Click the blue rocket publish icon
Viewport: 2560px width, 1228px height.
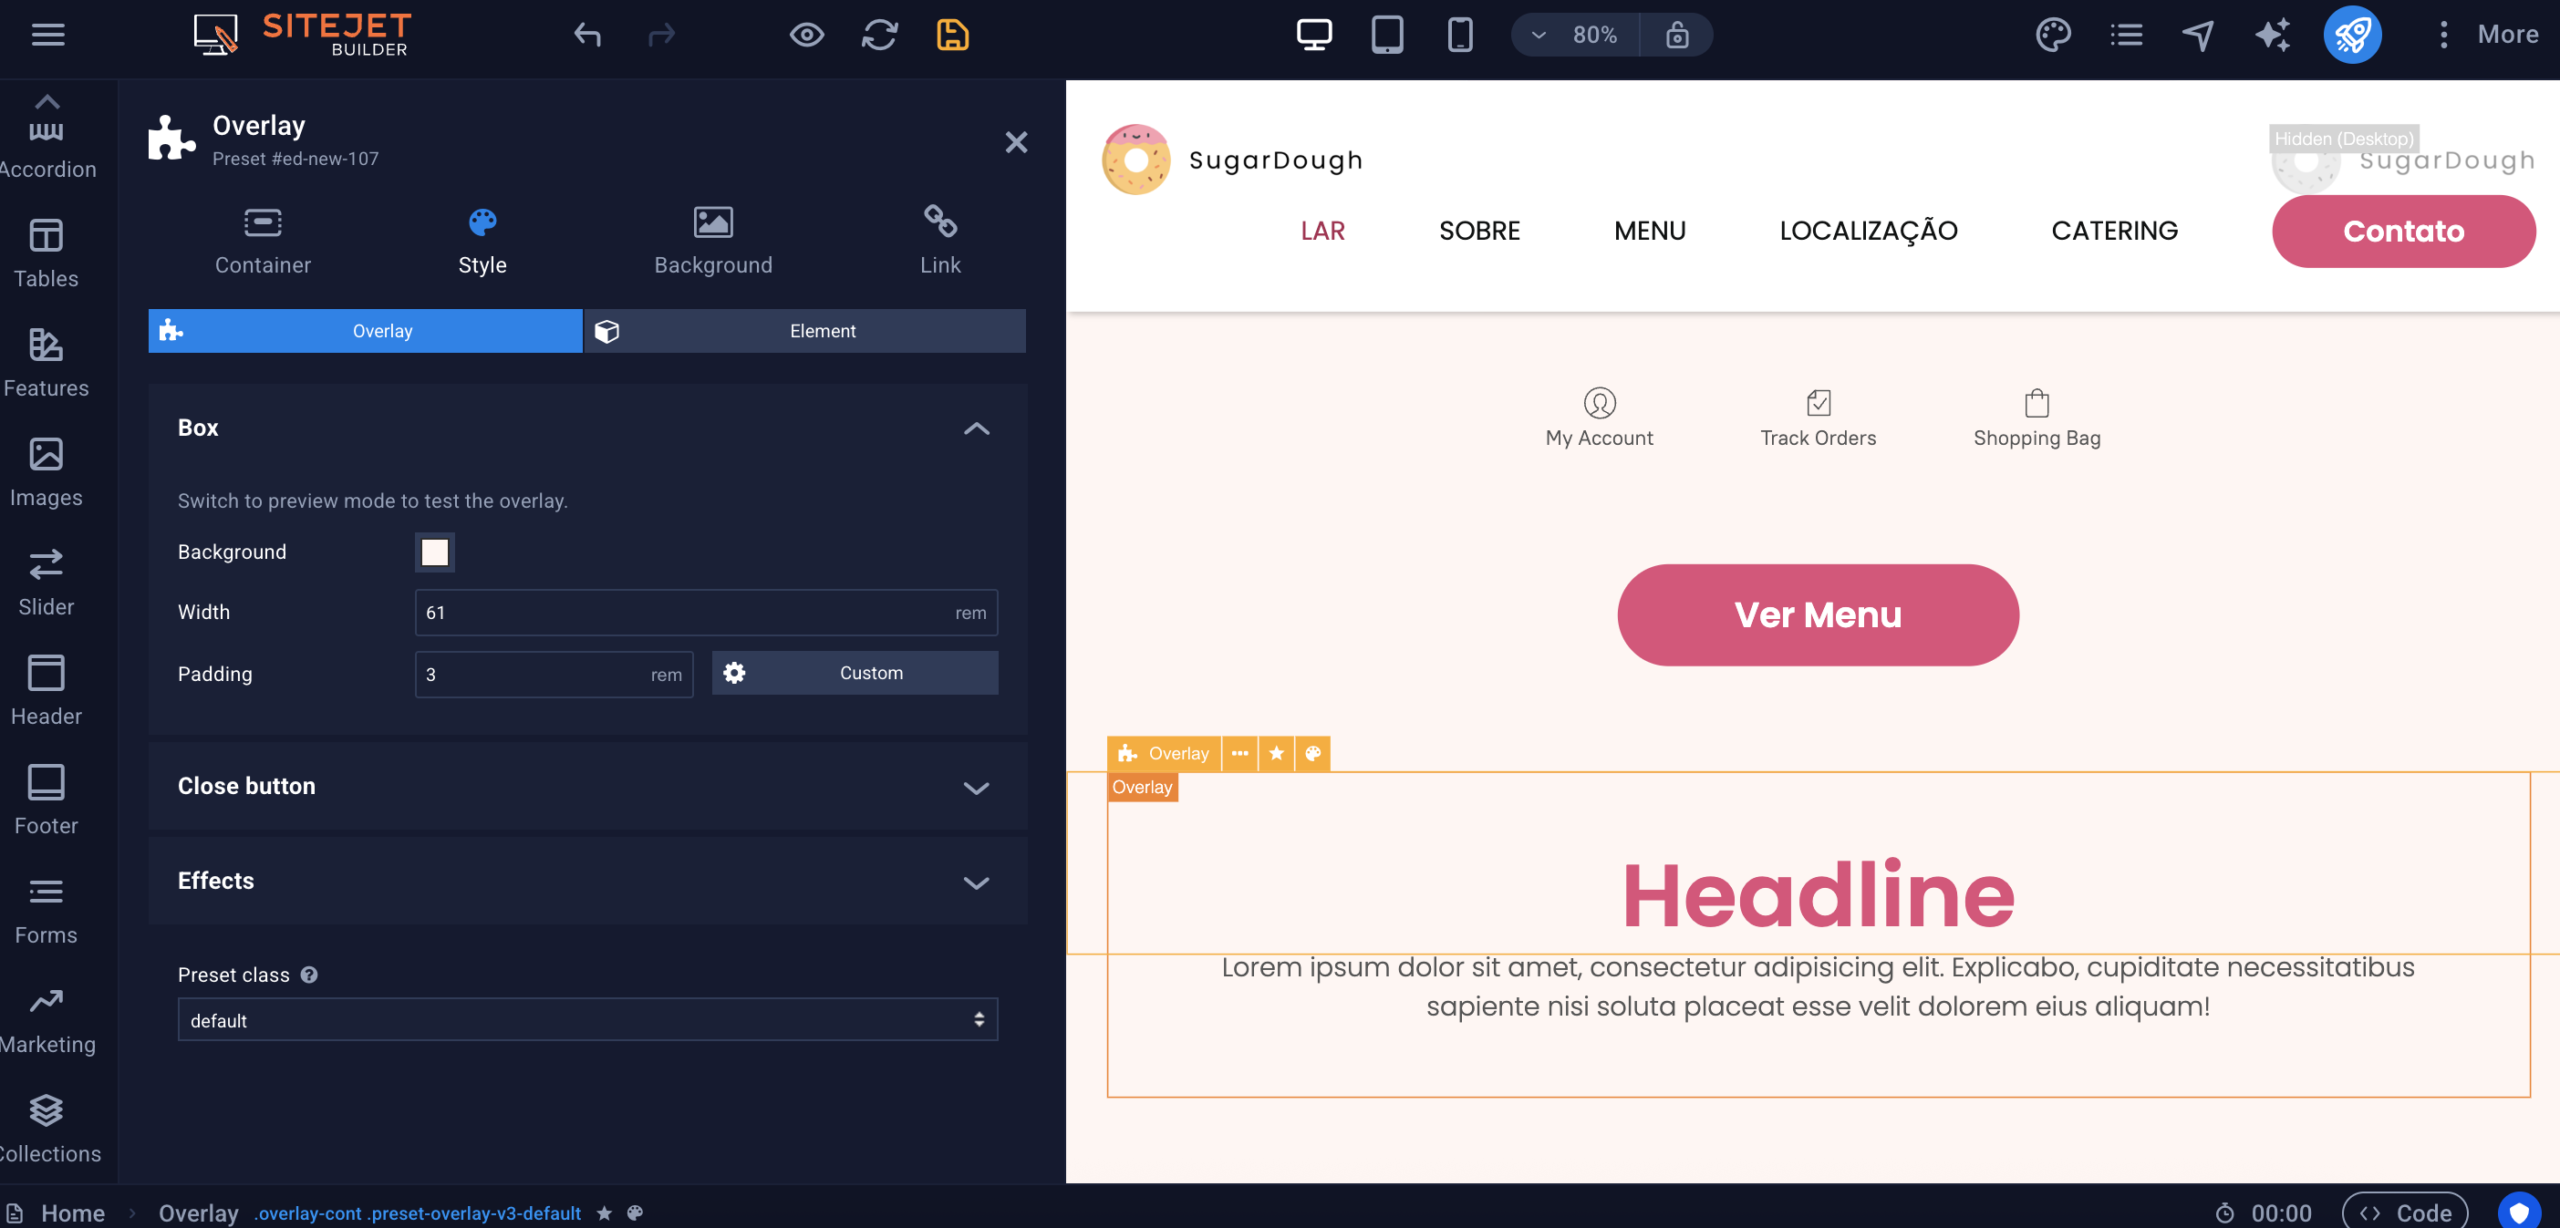point(2351,35)
